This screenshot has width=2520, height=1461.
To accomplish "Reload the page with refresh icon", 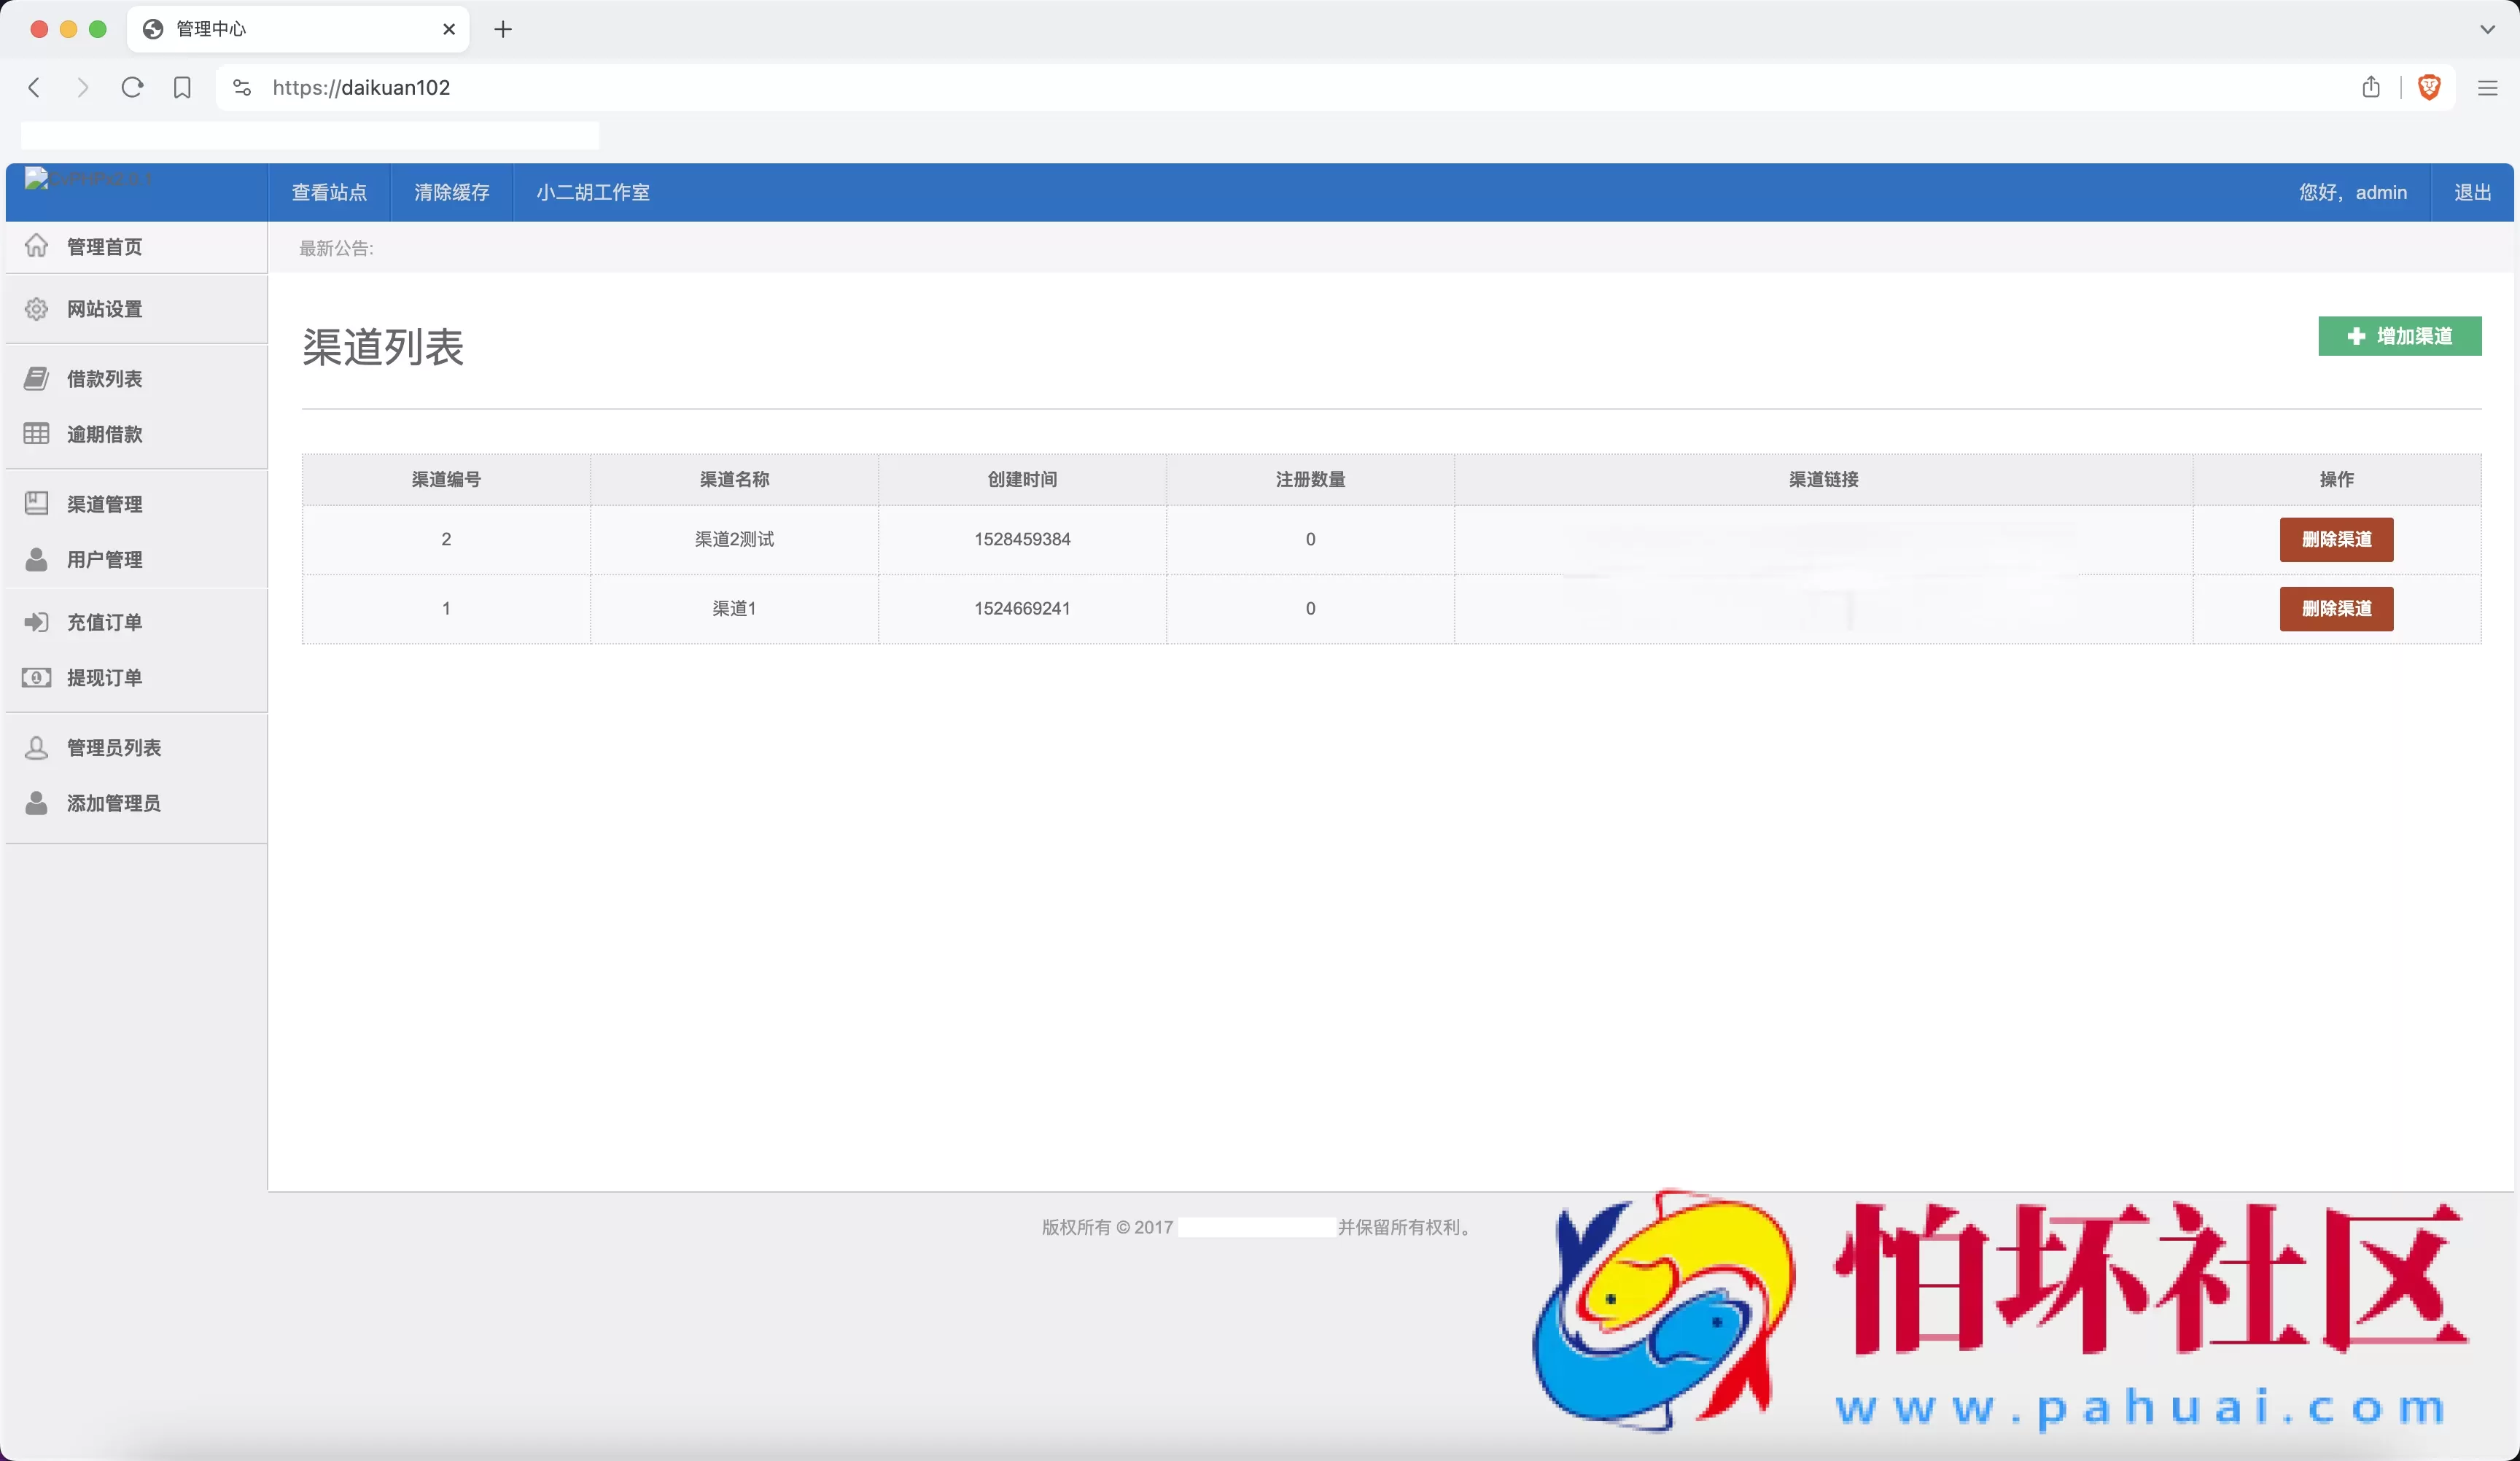I will 132,87.
